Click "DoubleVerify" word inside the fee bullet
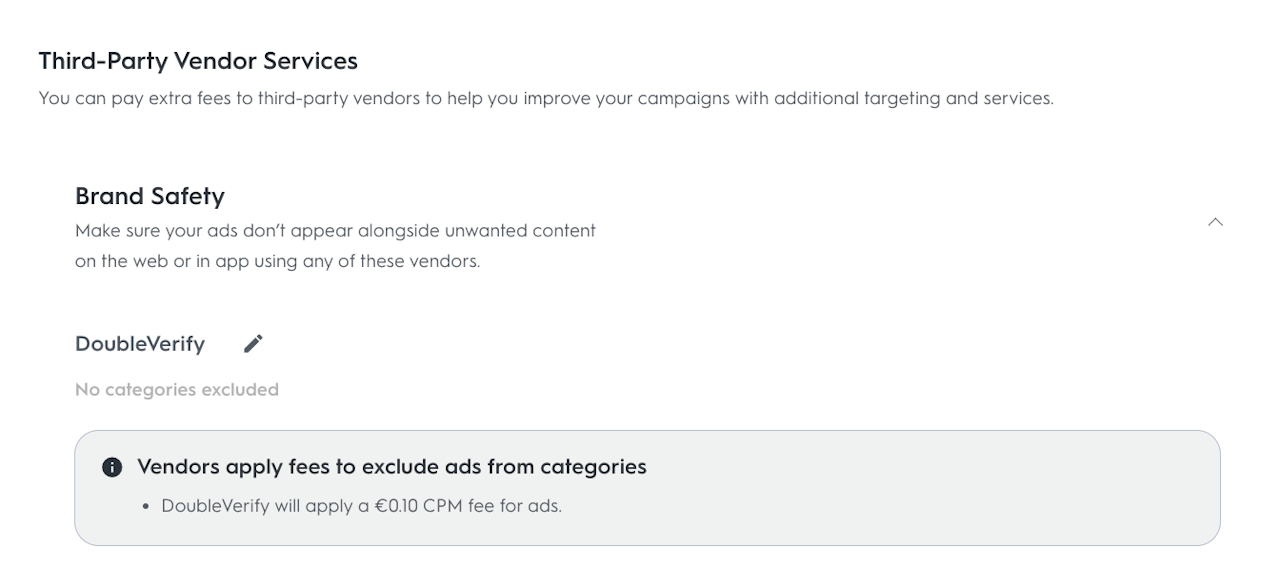Image resolution: width=1280 pixels, height=568 pixels. [215, 506]
